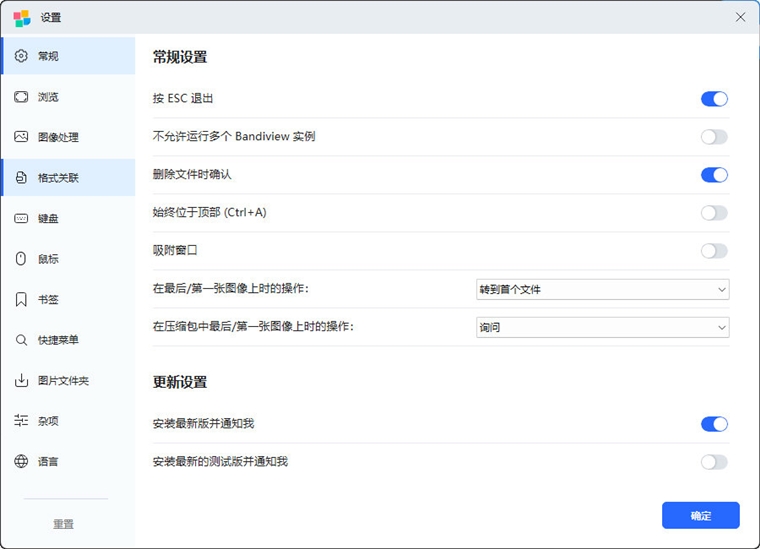Open the 转到首个文件 dropdown
This screenshot has height=549, width=760.
(602, 289)
